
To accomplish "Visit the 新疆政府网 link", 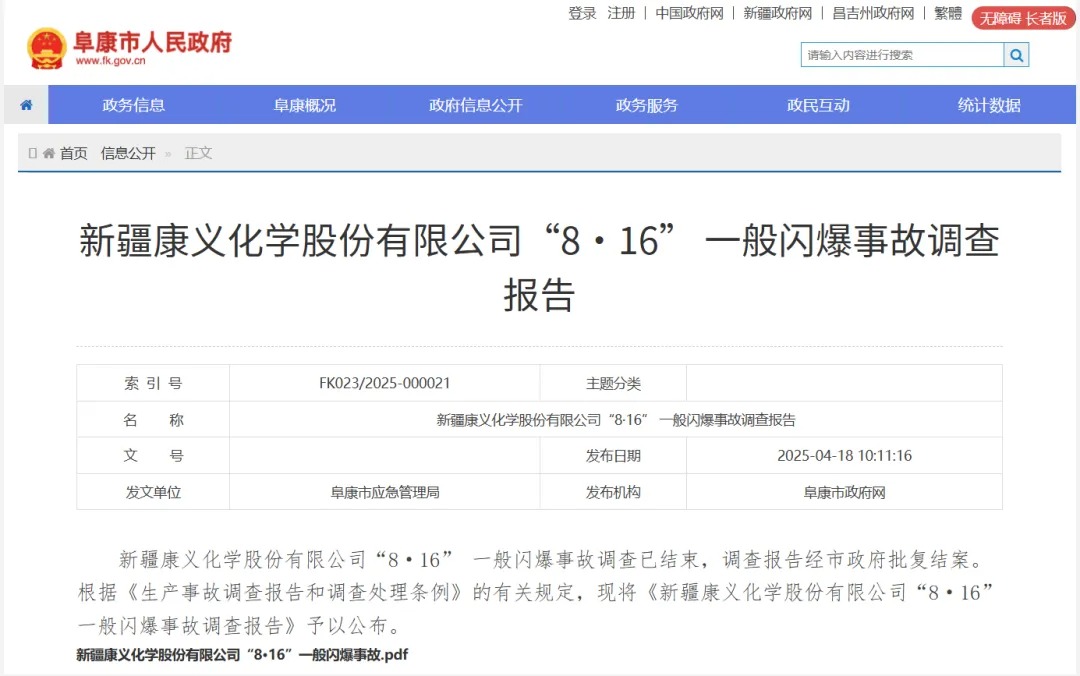I will click(x=778, y=13).
